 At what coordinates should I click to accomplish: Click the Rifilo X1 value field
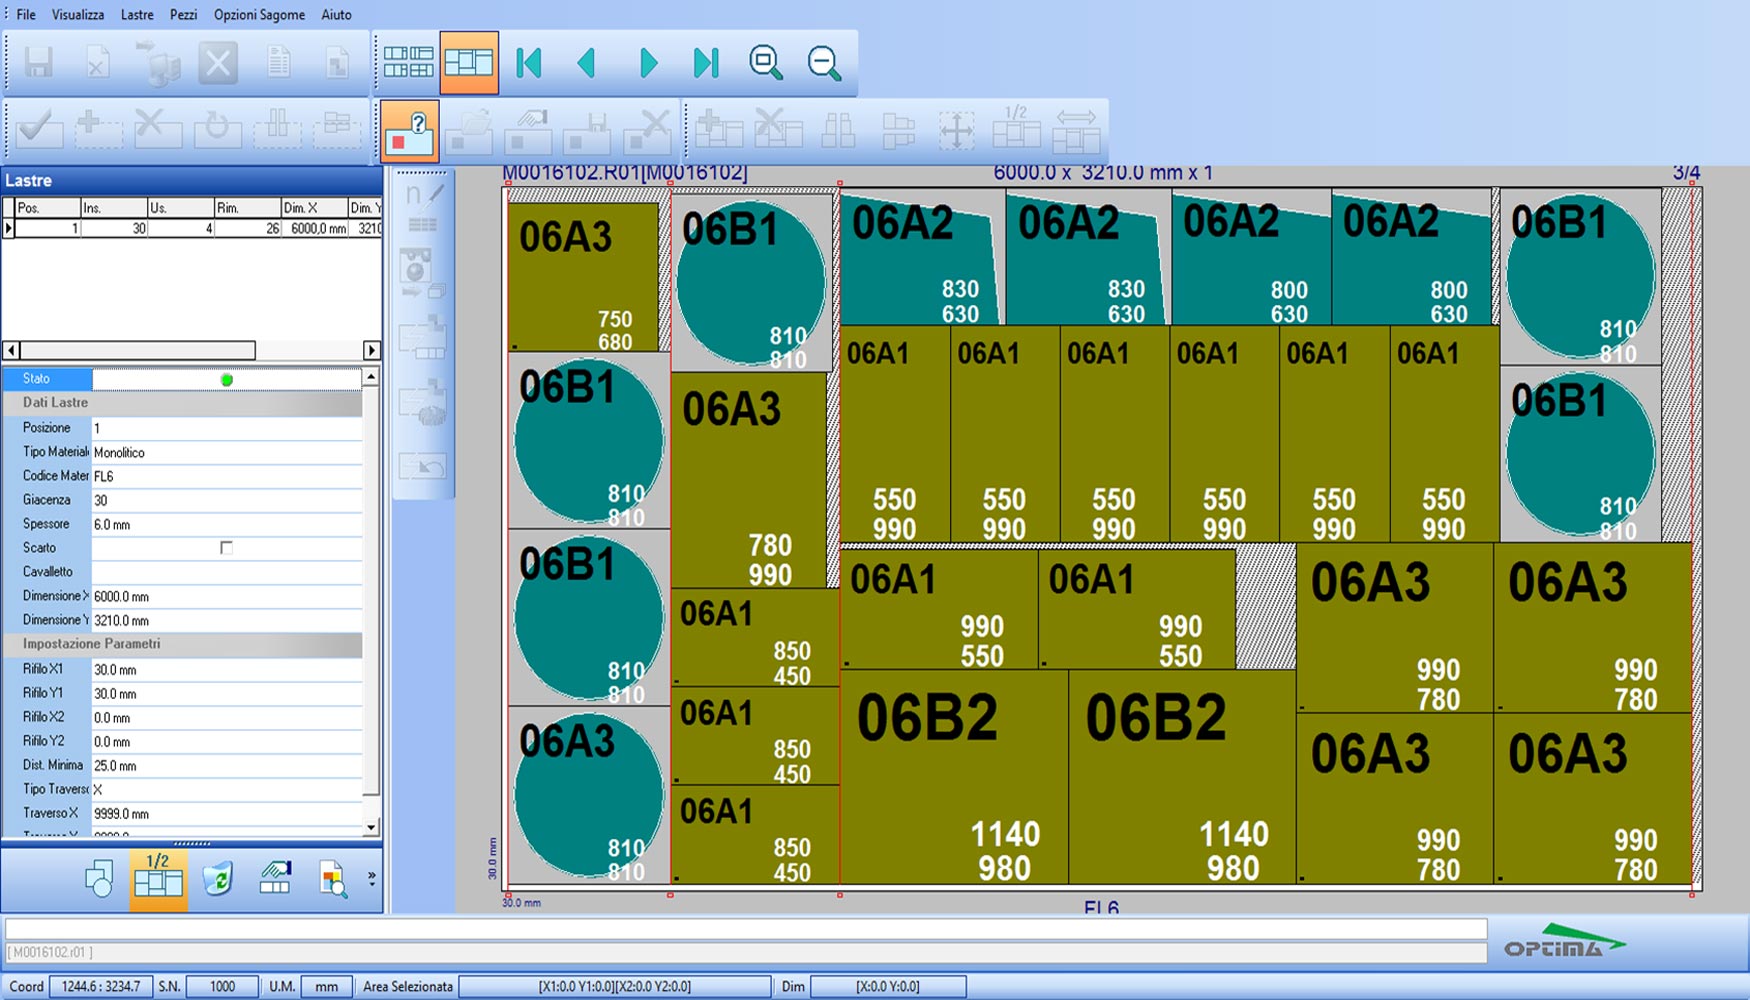point(227,669)
